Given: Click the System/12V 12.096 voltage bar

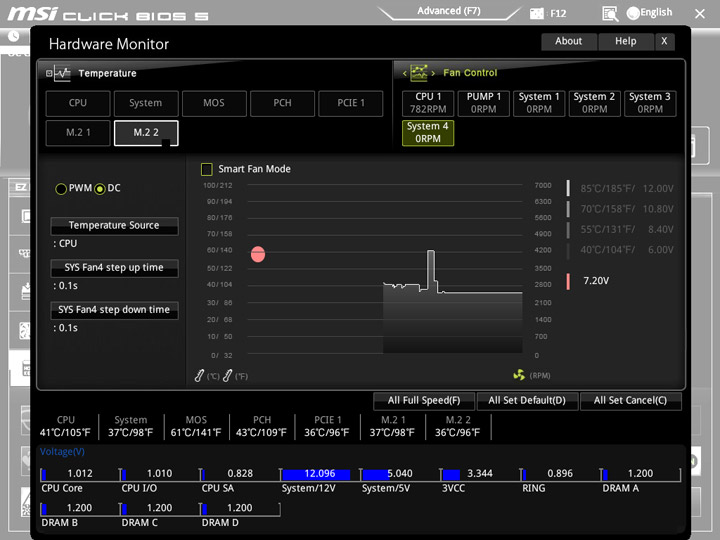Looking at the screenshot, I should tap(321, 475).
